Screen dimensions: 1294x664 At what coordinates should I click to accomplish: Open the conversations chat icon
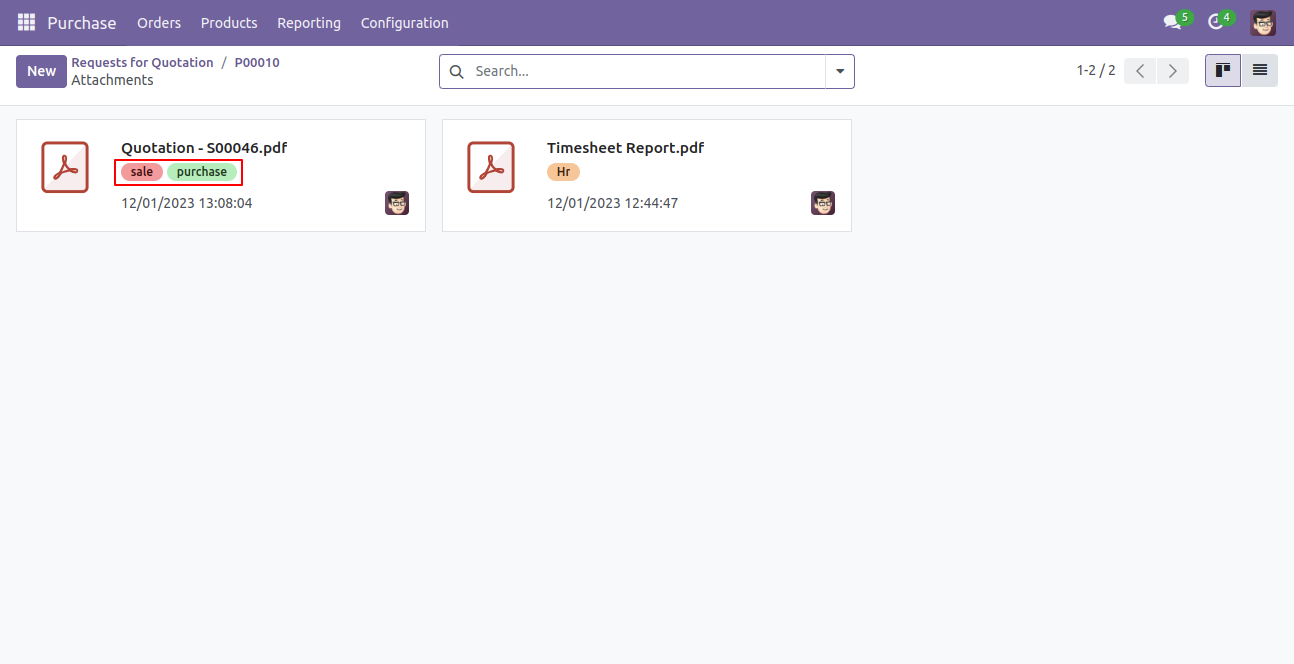click(1172, 22)
